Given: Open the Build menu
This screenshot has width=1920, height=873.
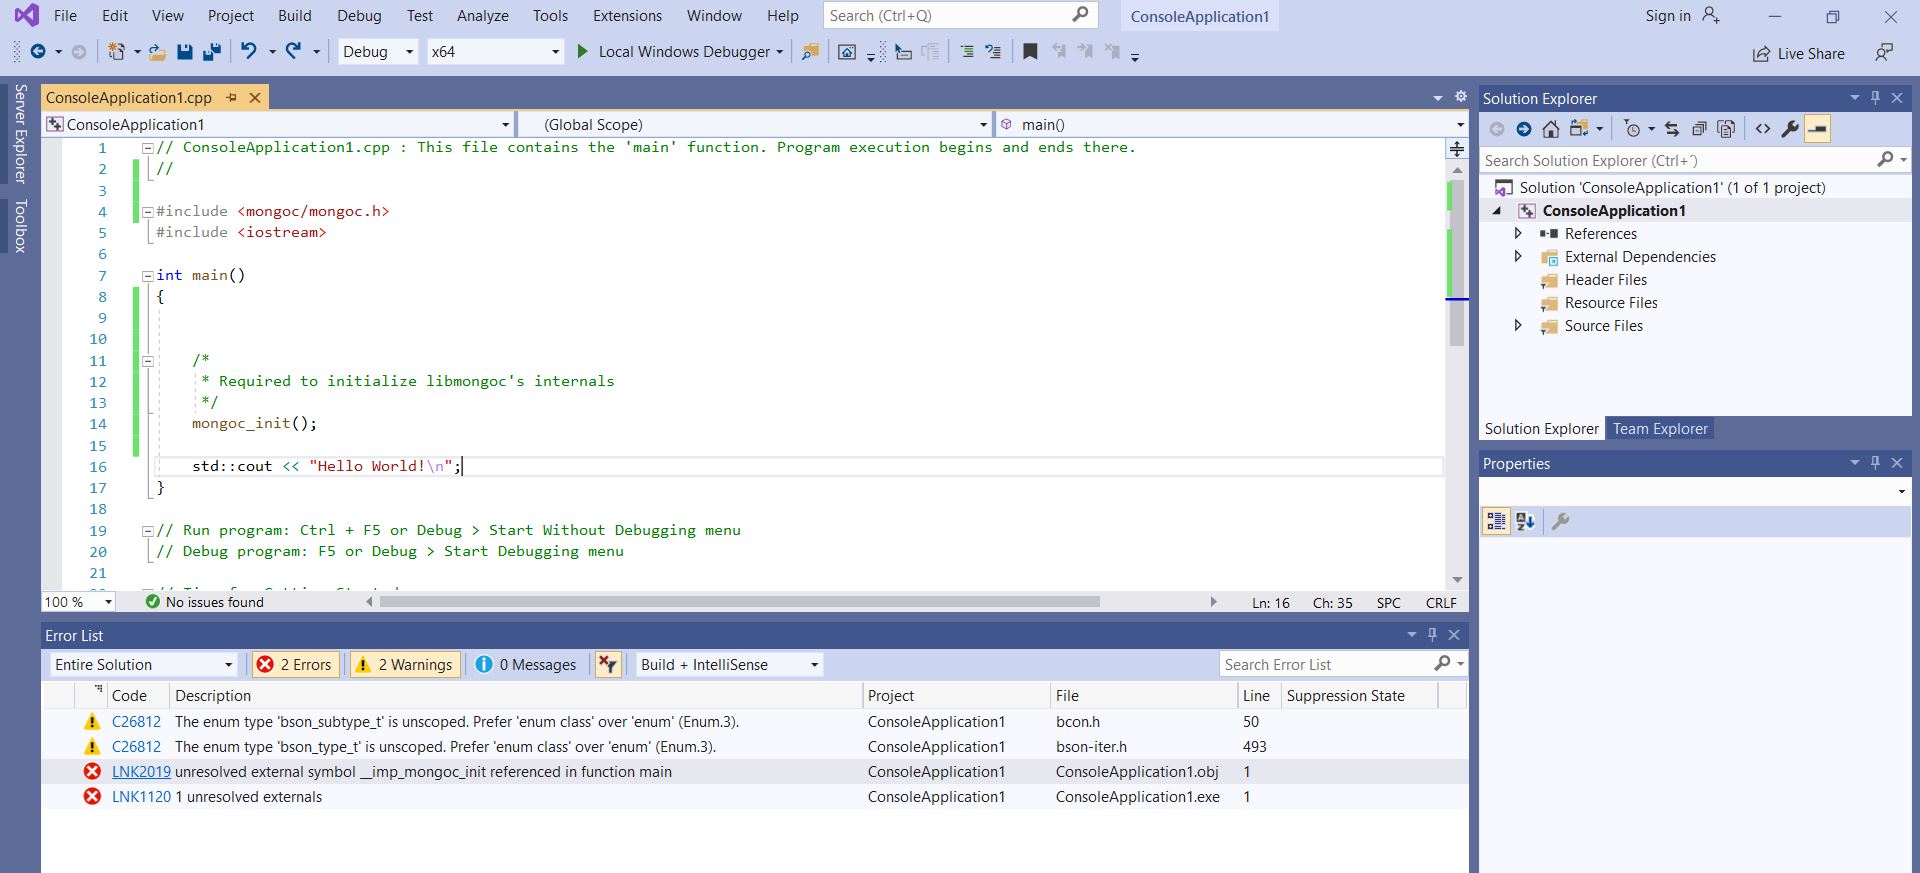Looking at the screenshot, I should 294,16.
